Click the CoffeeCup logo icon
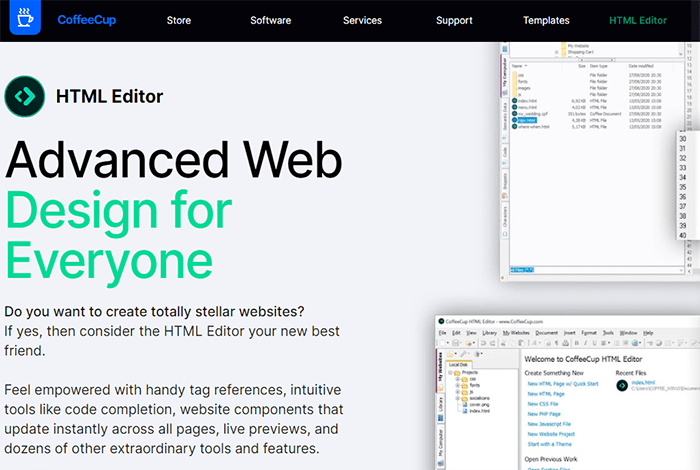The height and width of the screenshot is (470, 700). [25, 20]
